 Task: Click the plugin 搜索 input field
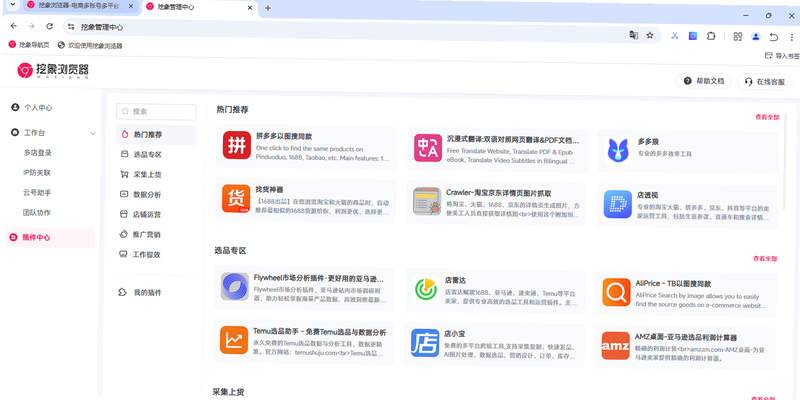click(156, 111)
